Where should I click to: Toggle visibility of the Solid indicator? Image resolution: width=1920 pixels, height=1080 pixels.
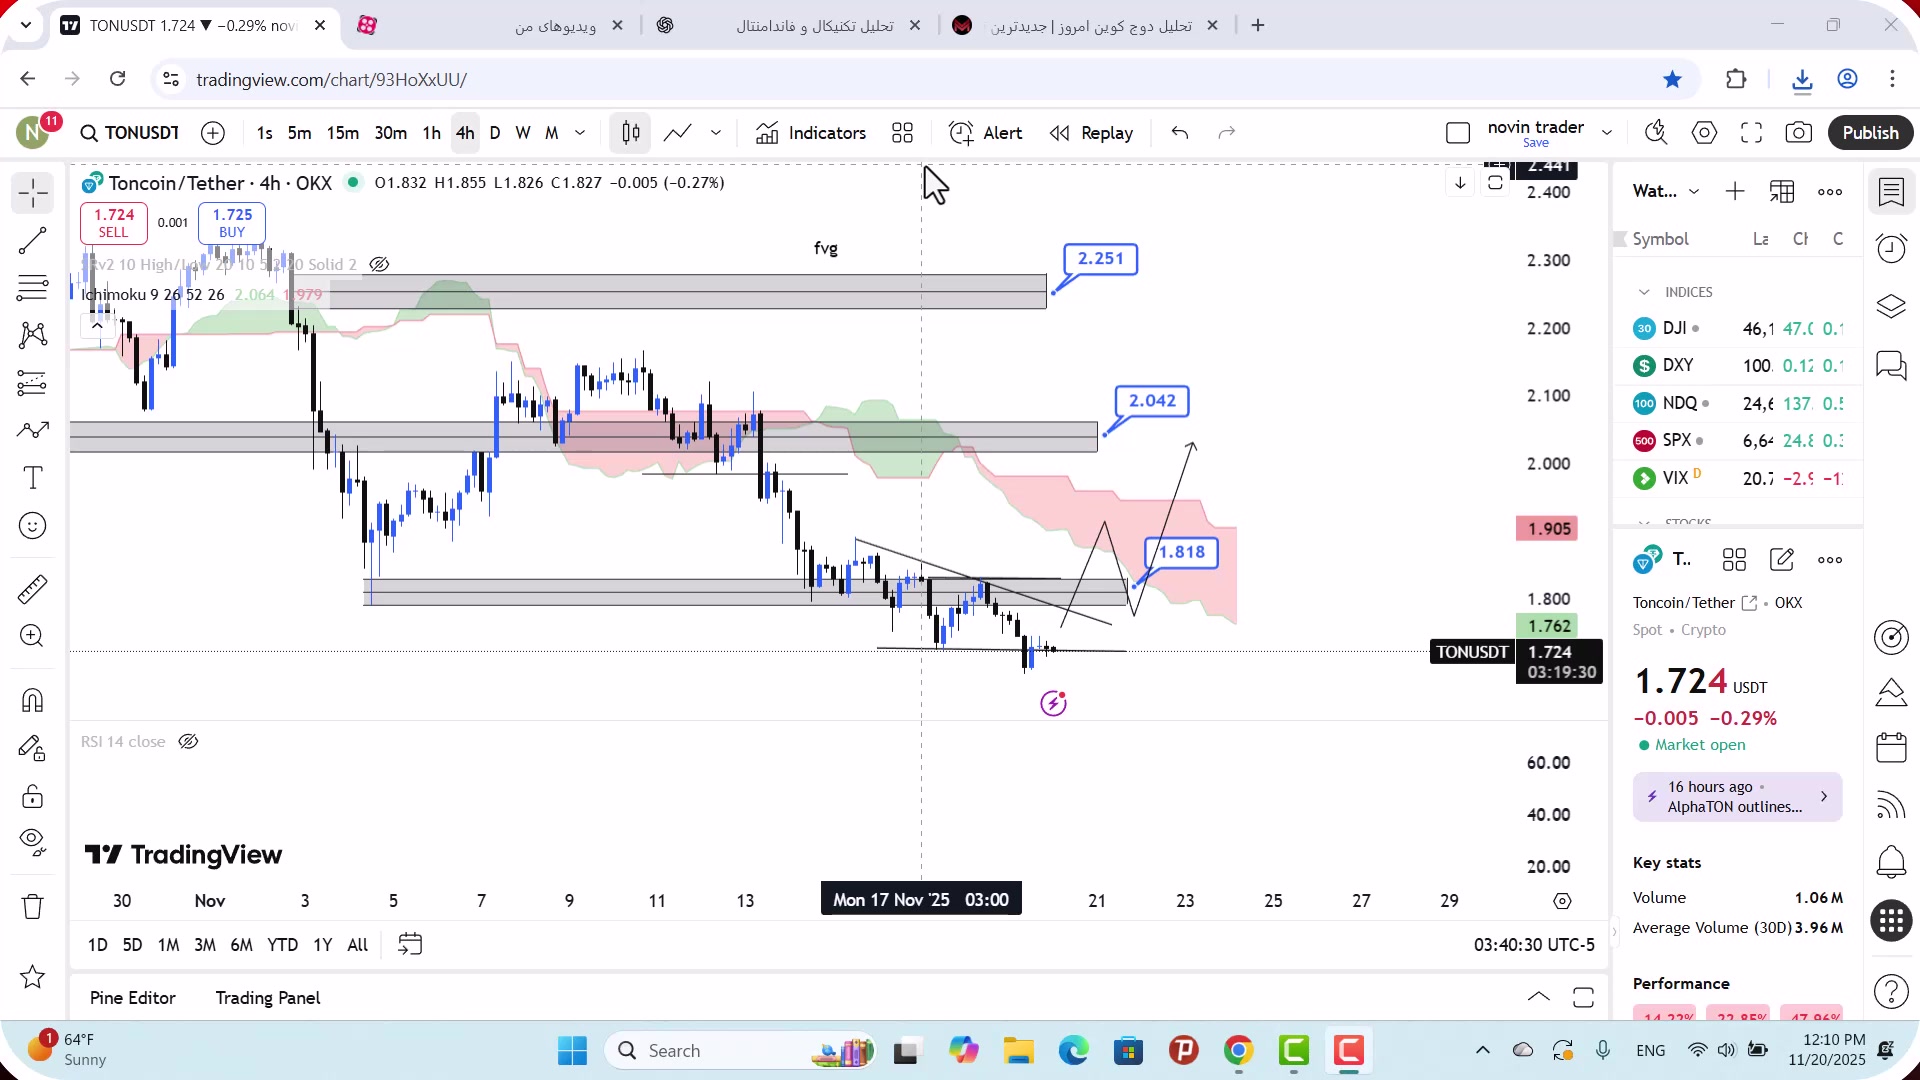point(379,265)
